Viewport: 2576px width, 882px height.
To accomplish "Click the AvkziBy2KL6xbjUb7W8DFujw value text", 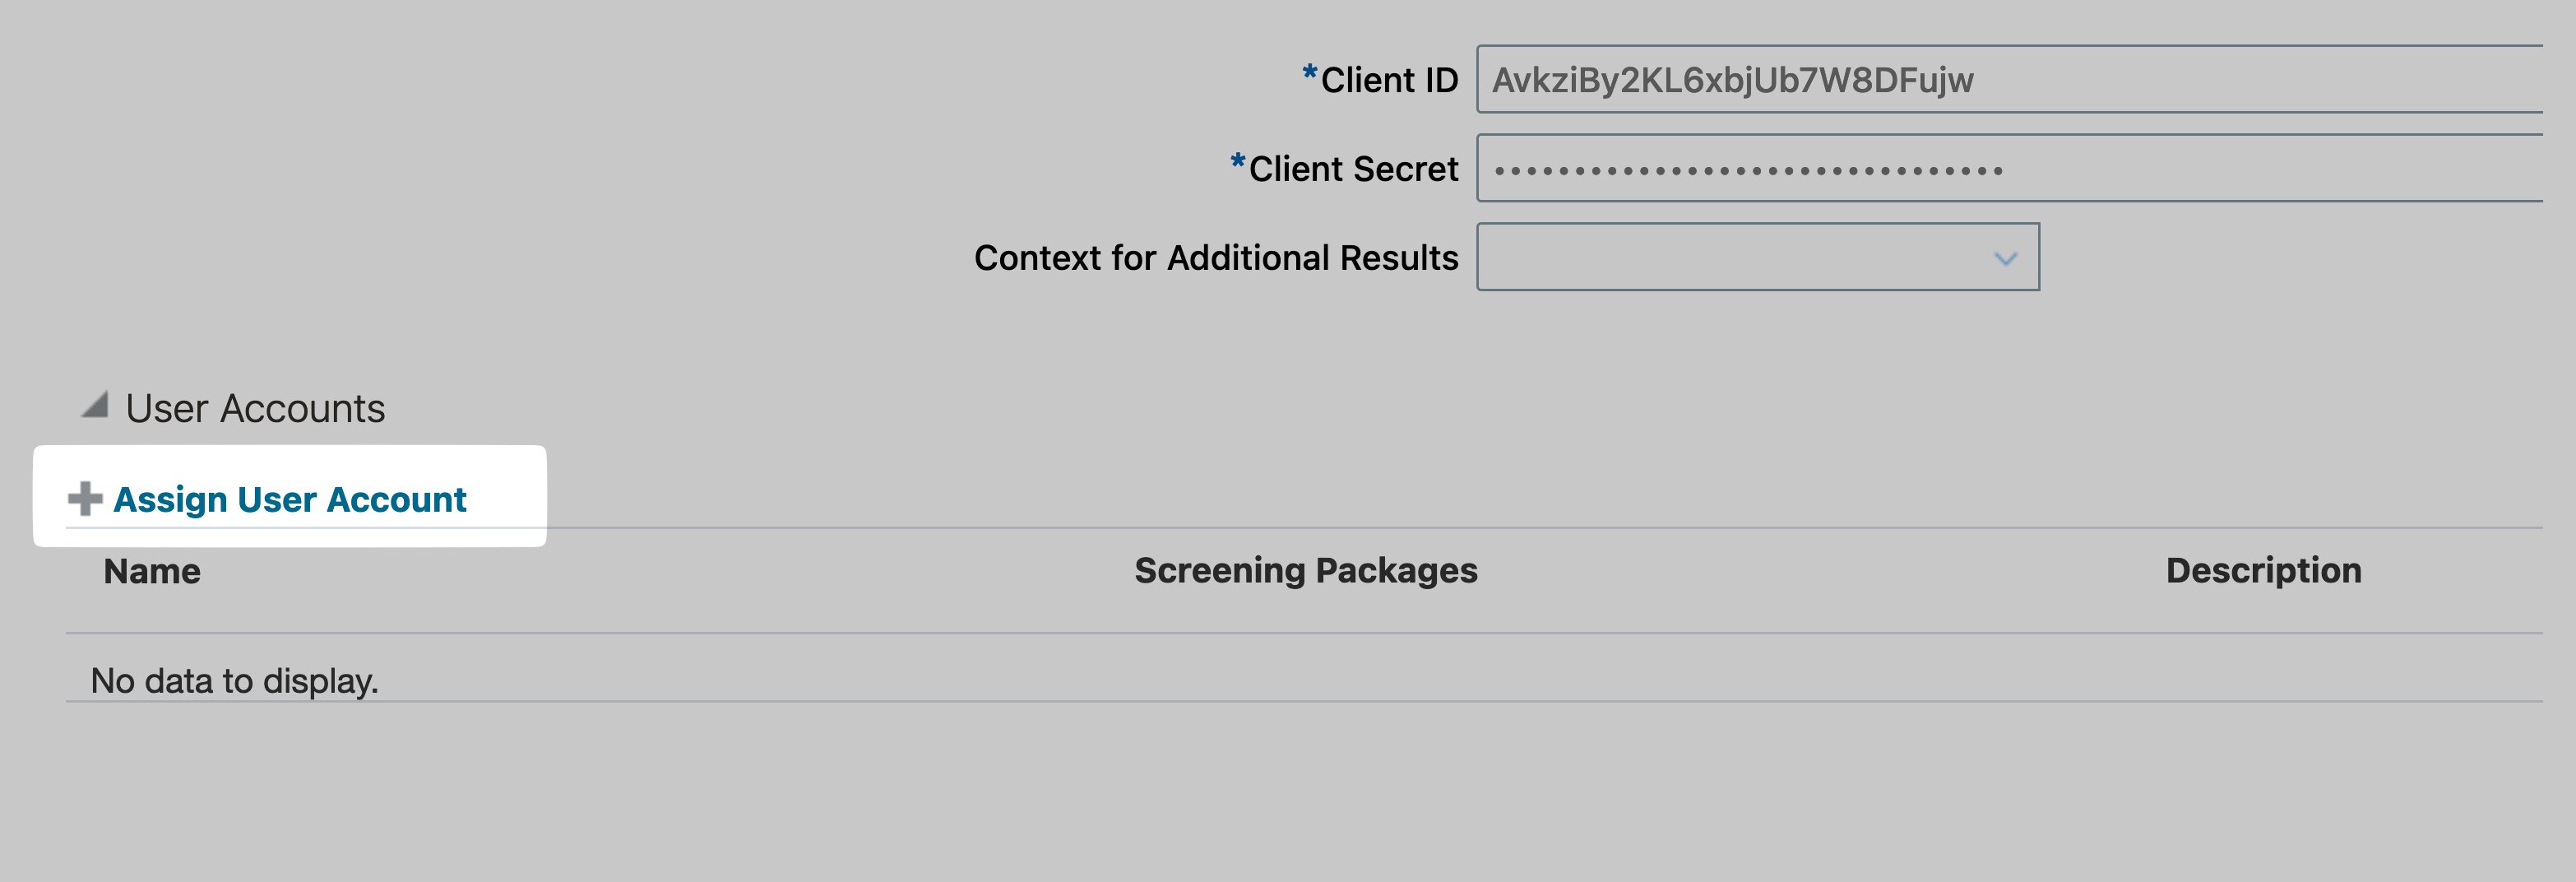I will (1732, 80).
